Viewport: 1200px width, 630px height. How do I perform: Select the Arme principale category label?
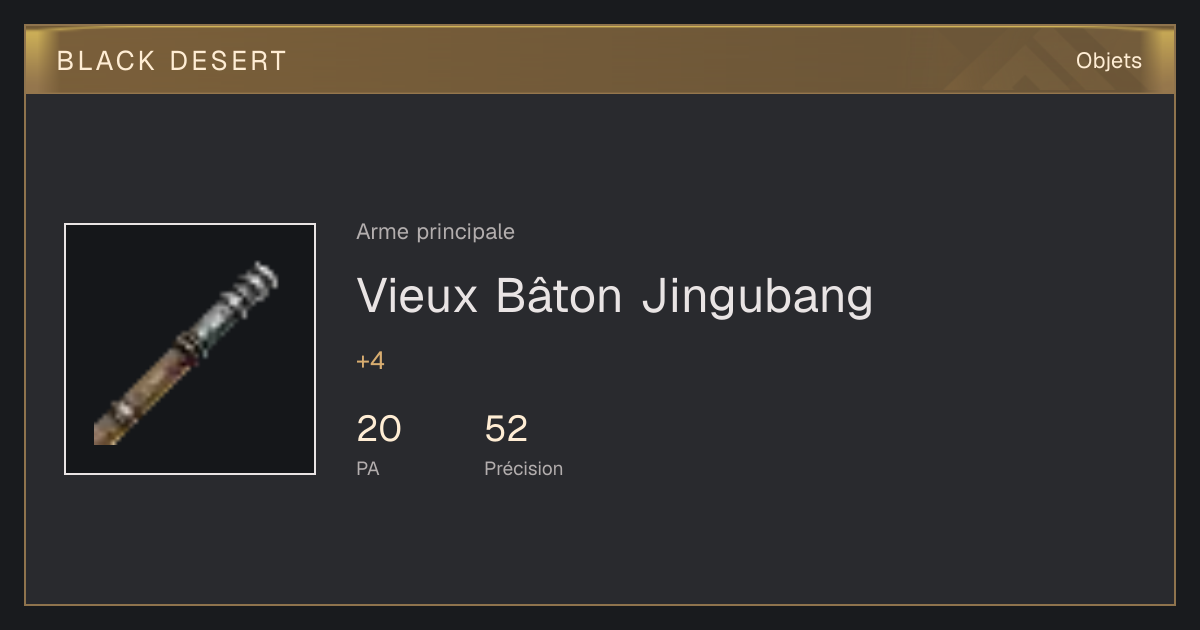point(435,232)
